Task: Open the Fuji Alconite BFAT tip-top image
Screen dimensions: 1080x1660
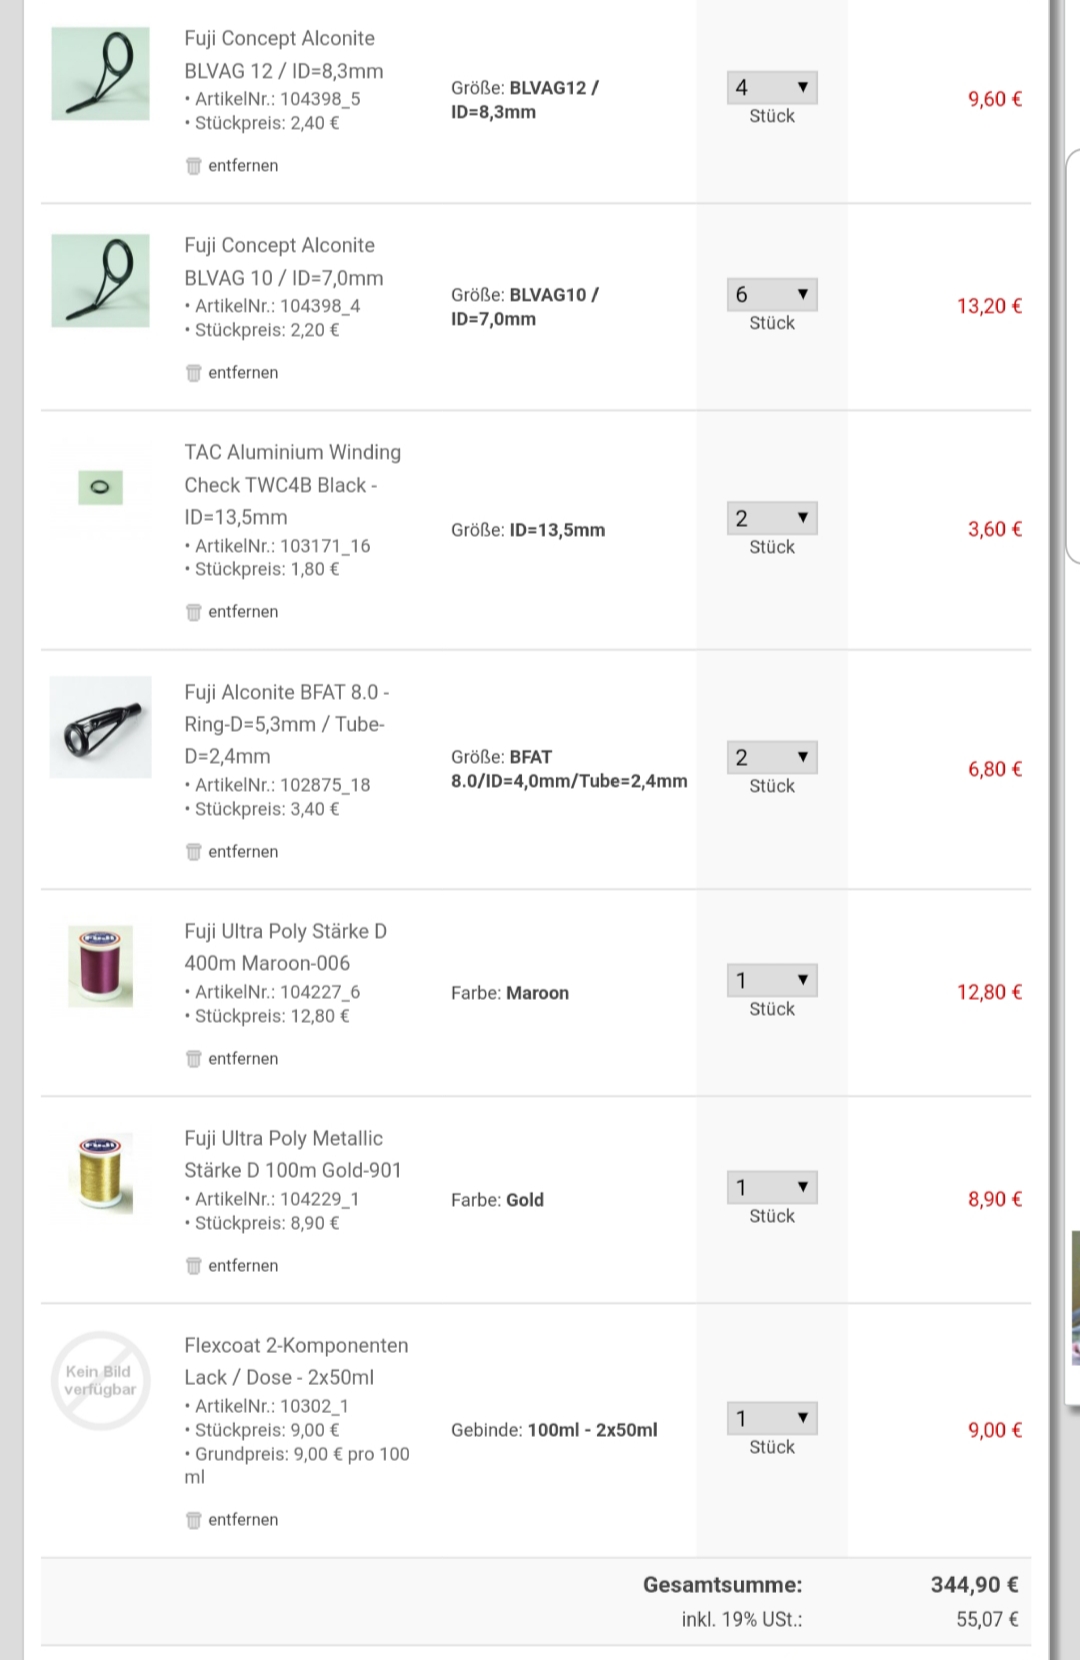Action: [100, 727]
